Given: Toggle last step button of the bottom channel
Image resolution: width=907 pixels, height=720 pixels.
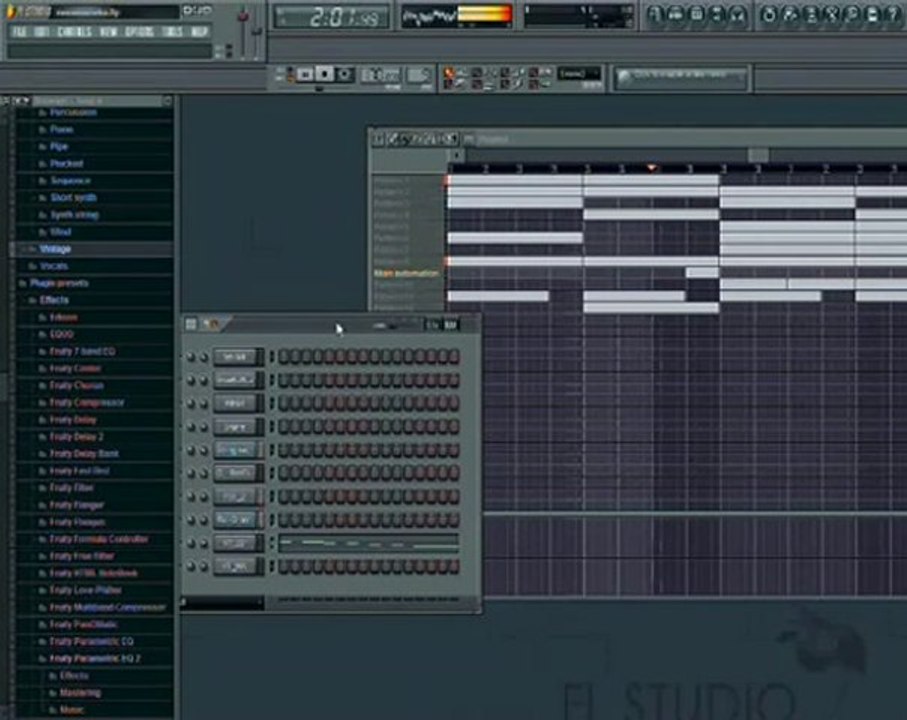Looking at the screenshot, I should pos(453,567).
